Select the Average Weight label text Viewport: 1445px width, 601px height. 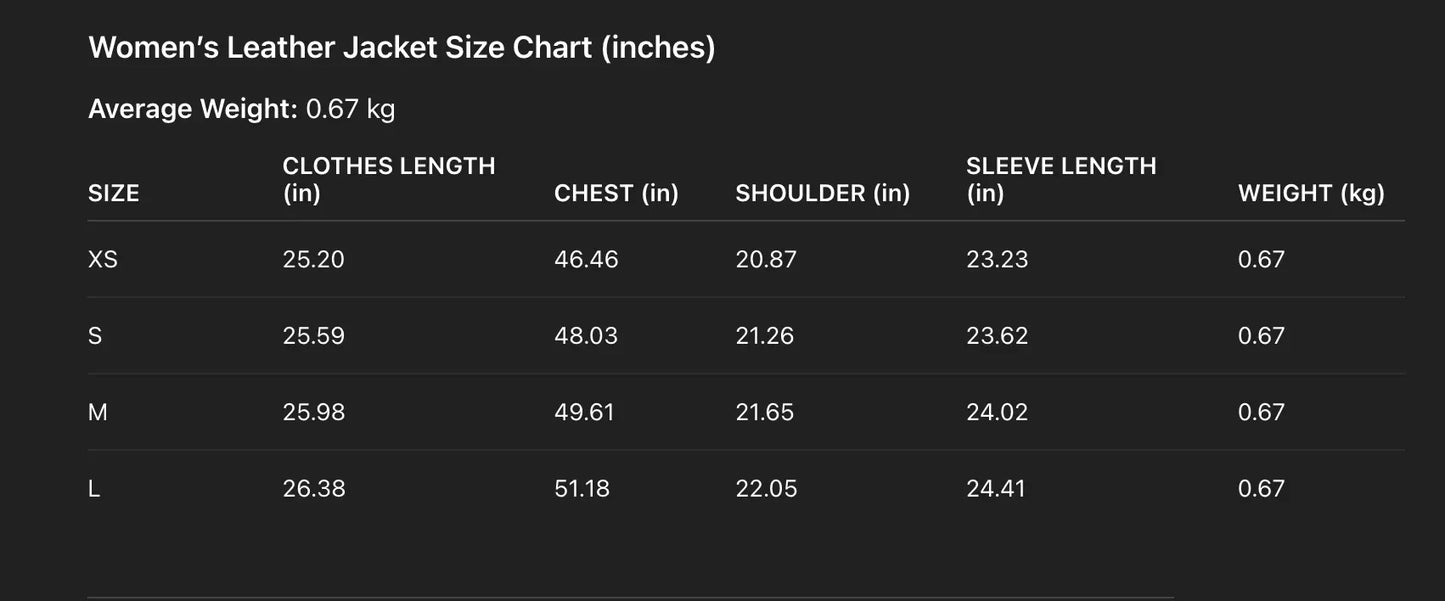pos(192,109)
